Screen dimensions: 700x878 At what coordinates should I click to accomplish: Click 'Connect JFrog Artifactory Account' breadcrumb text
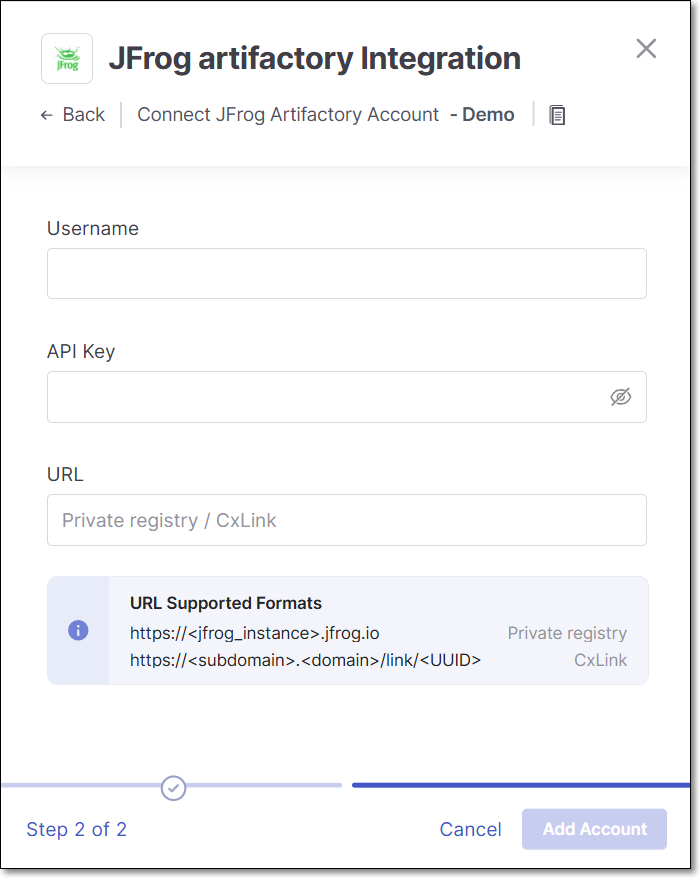tap(288, 115)
